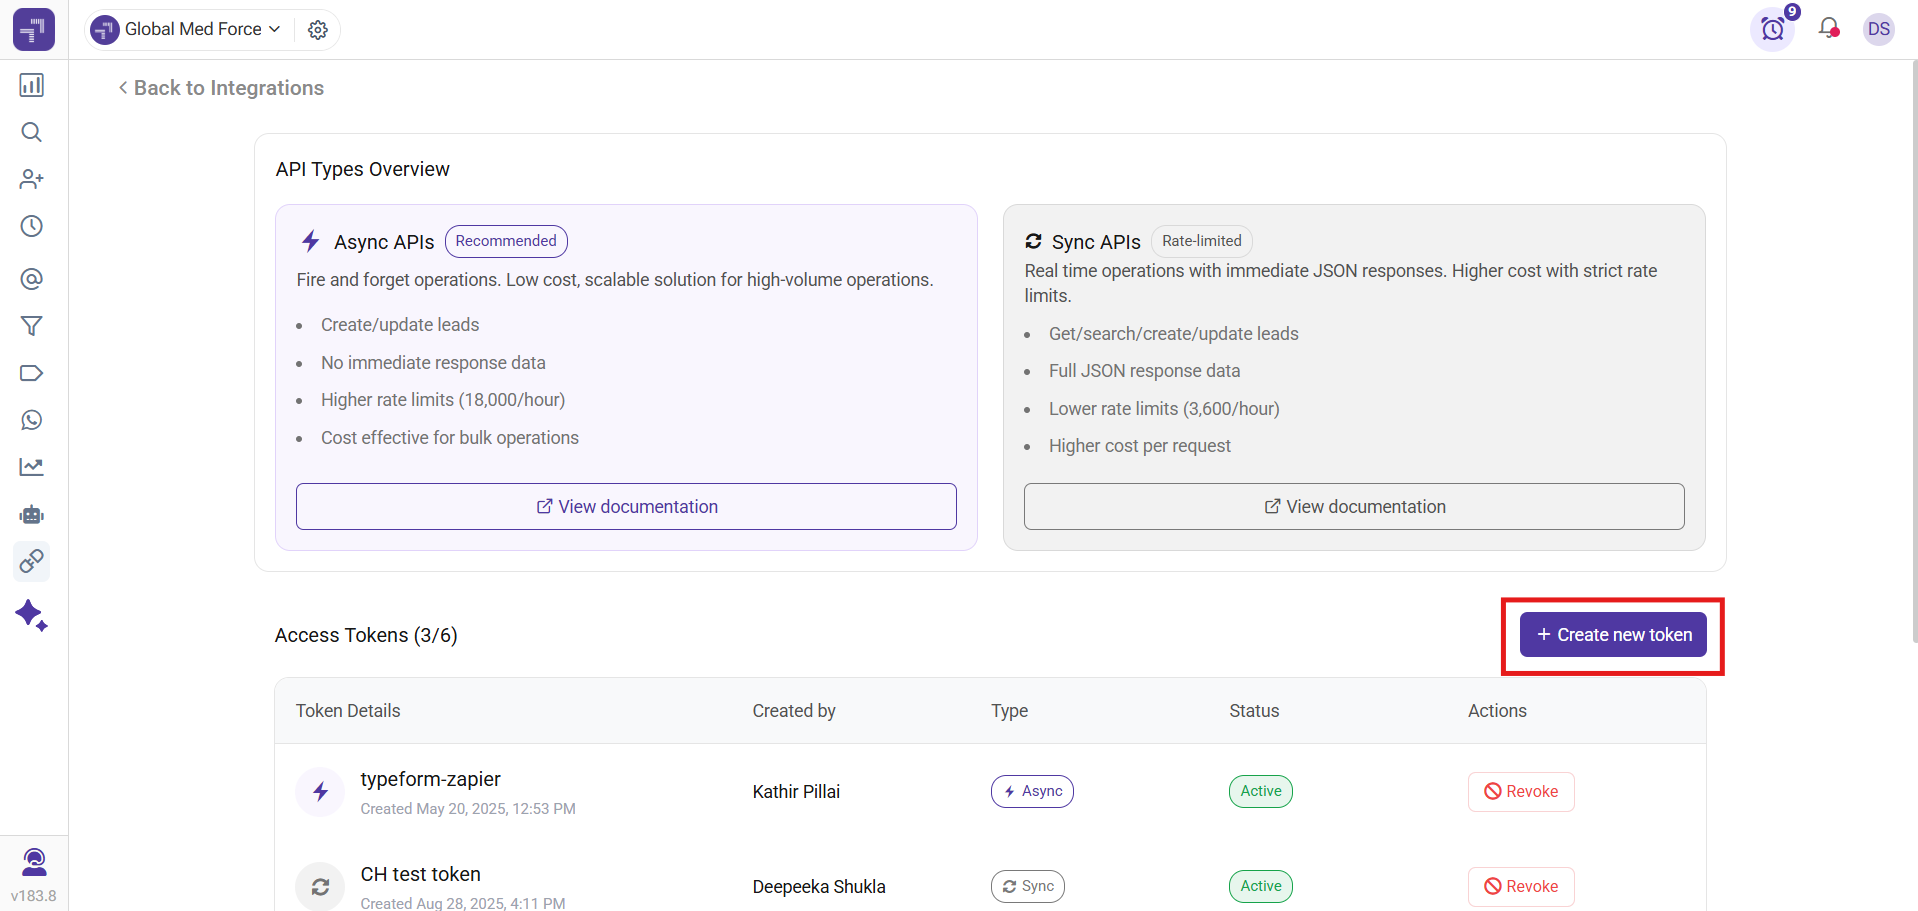Open the AI sparkle icon in sidebar
Image resolution: width=1918 pixels, height=911 pixels.
(32, 615)
